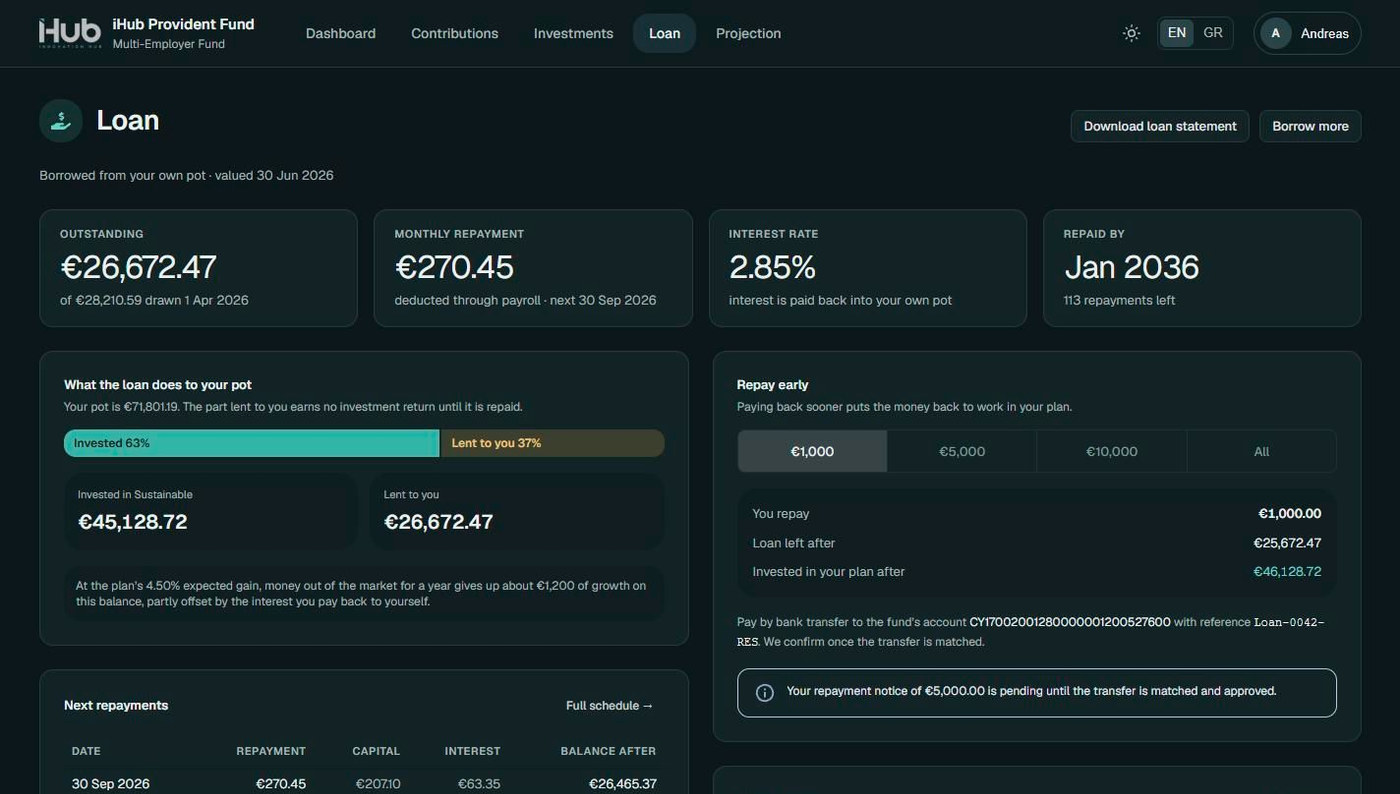This screenshot has width=1400, height=794.
Task: Click the Invested in Sustainable €45,128.72 value
Action: 133,522
